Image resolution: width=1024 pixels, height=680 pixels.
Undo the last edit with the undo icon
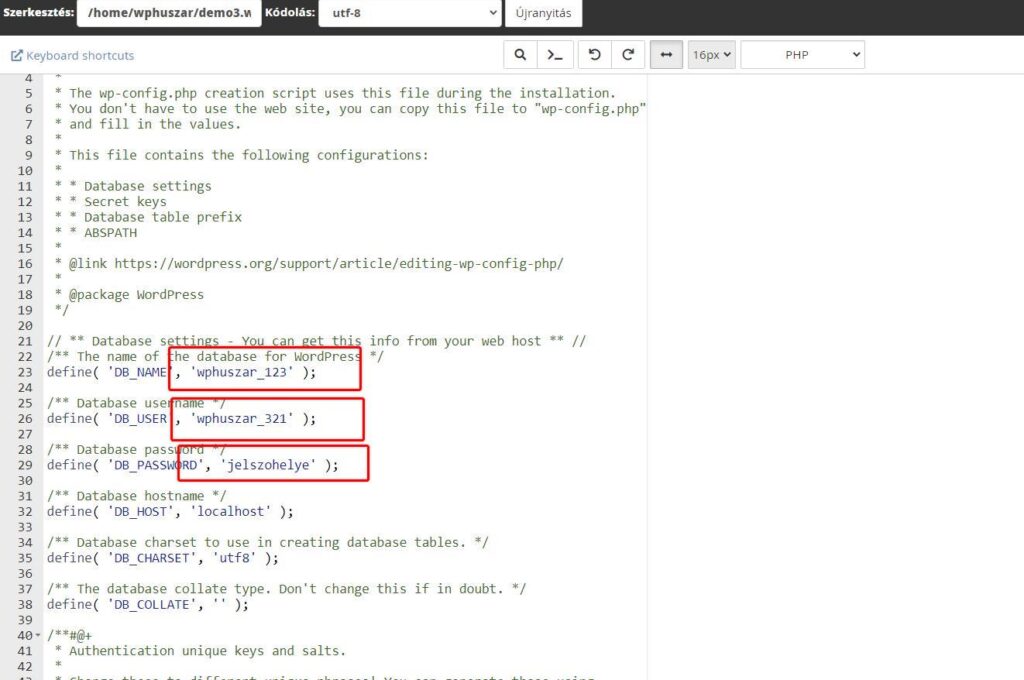click(594, 55)
